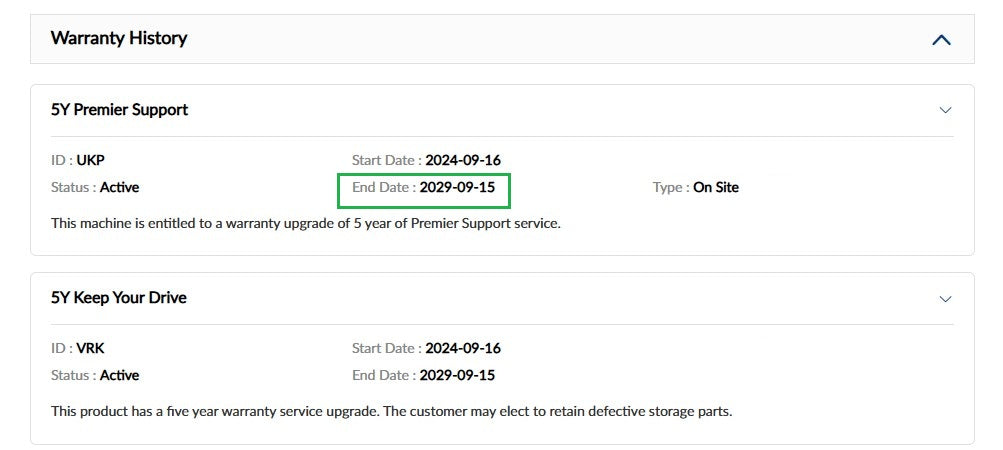Expand the 5Y Keep Your Drive chevron
Image resolution: width=1003 pixels, height=450 pixels.
tap(945, 299)
